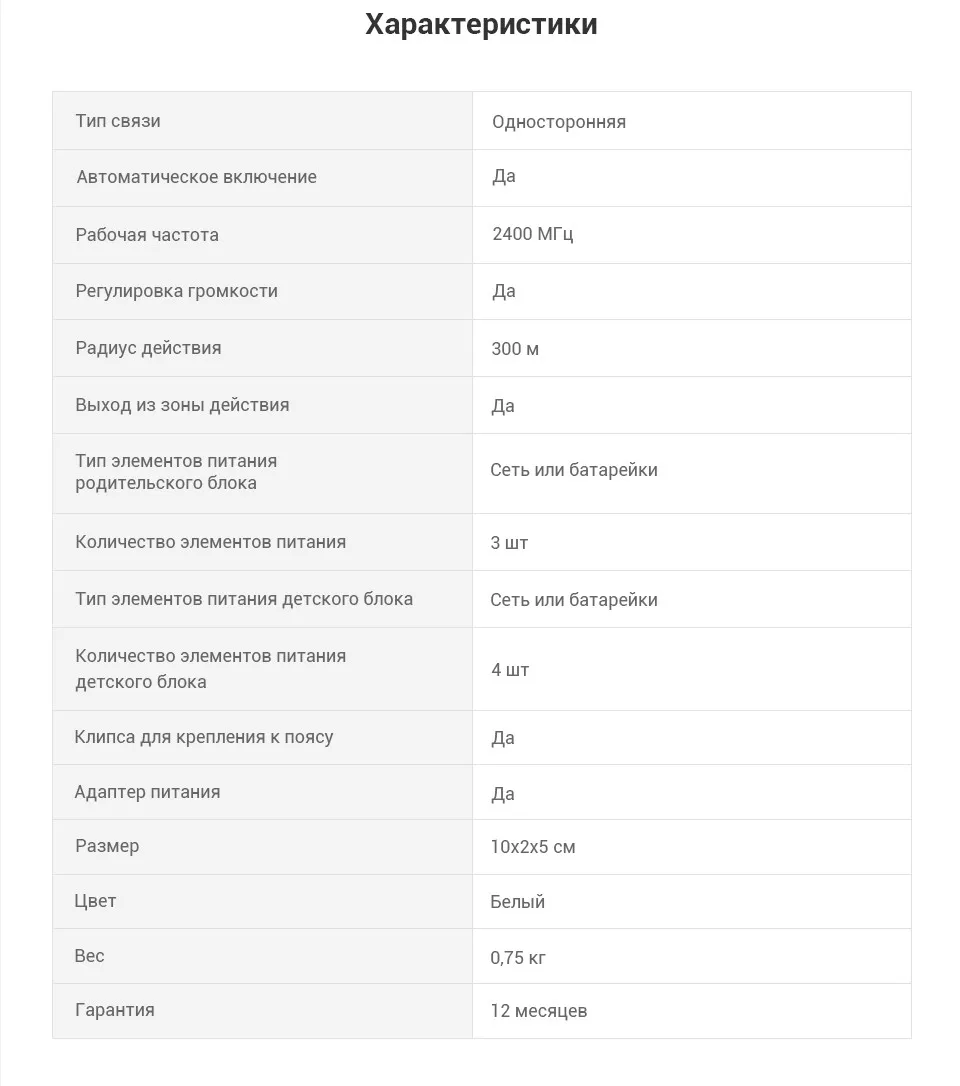Select the Адаптер питания label
The height and width of the screenshot is (1086, 960).
click(x=148, y=792)
